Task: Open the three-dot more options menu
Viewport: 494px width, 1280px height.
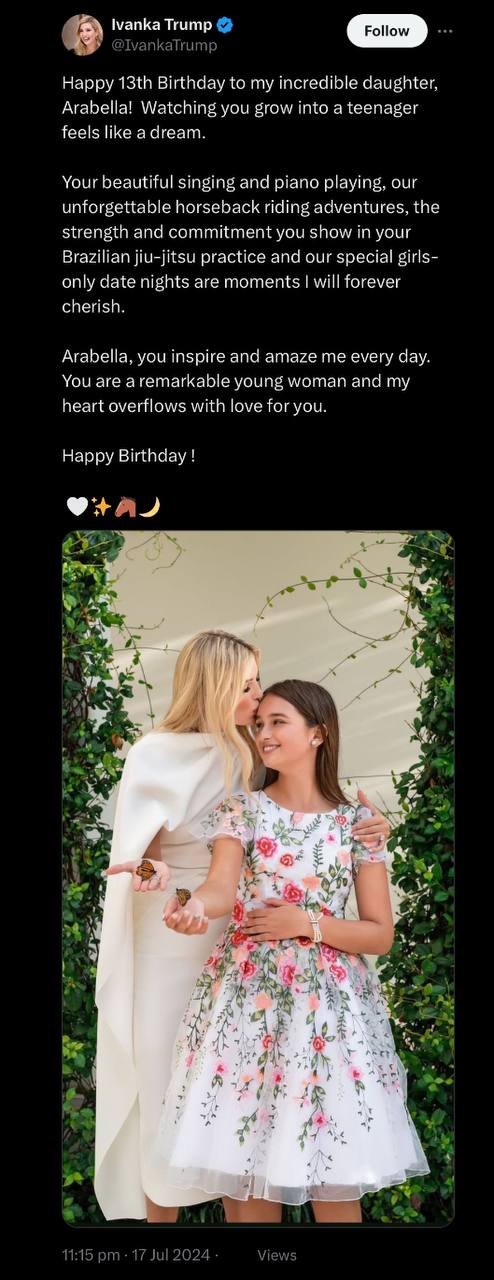Action: (445, 31)
